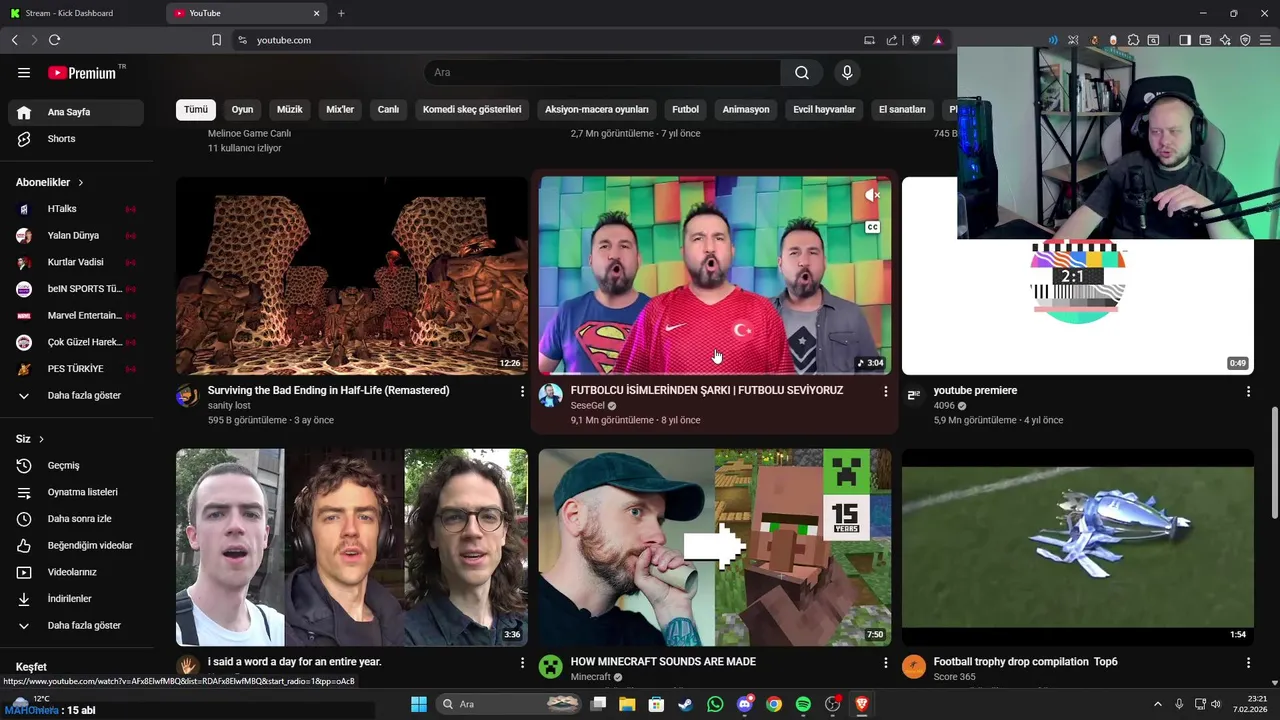Open the sanity lost channel avatar
Screen dimensions: 1280x720
[188, 395]
